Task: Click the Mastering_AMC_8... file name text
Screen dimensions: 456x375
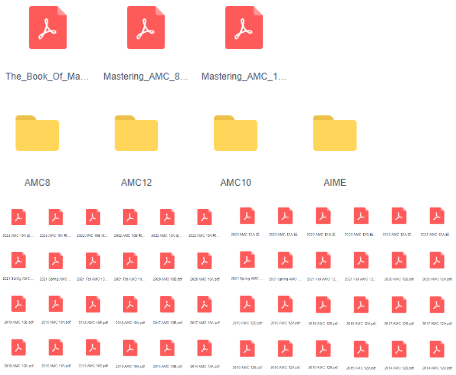Action: [x=146, y=77]
